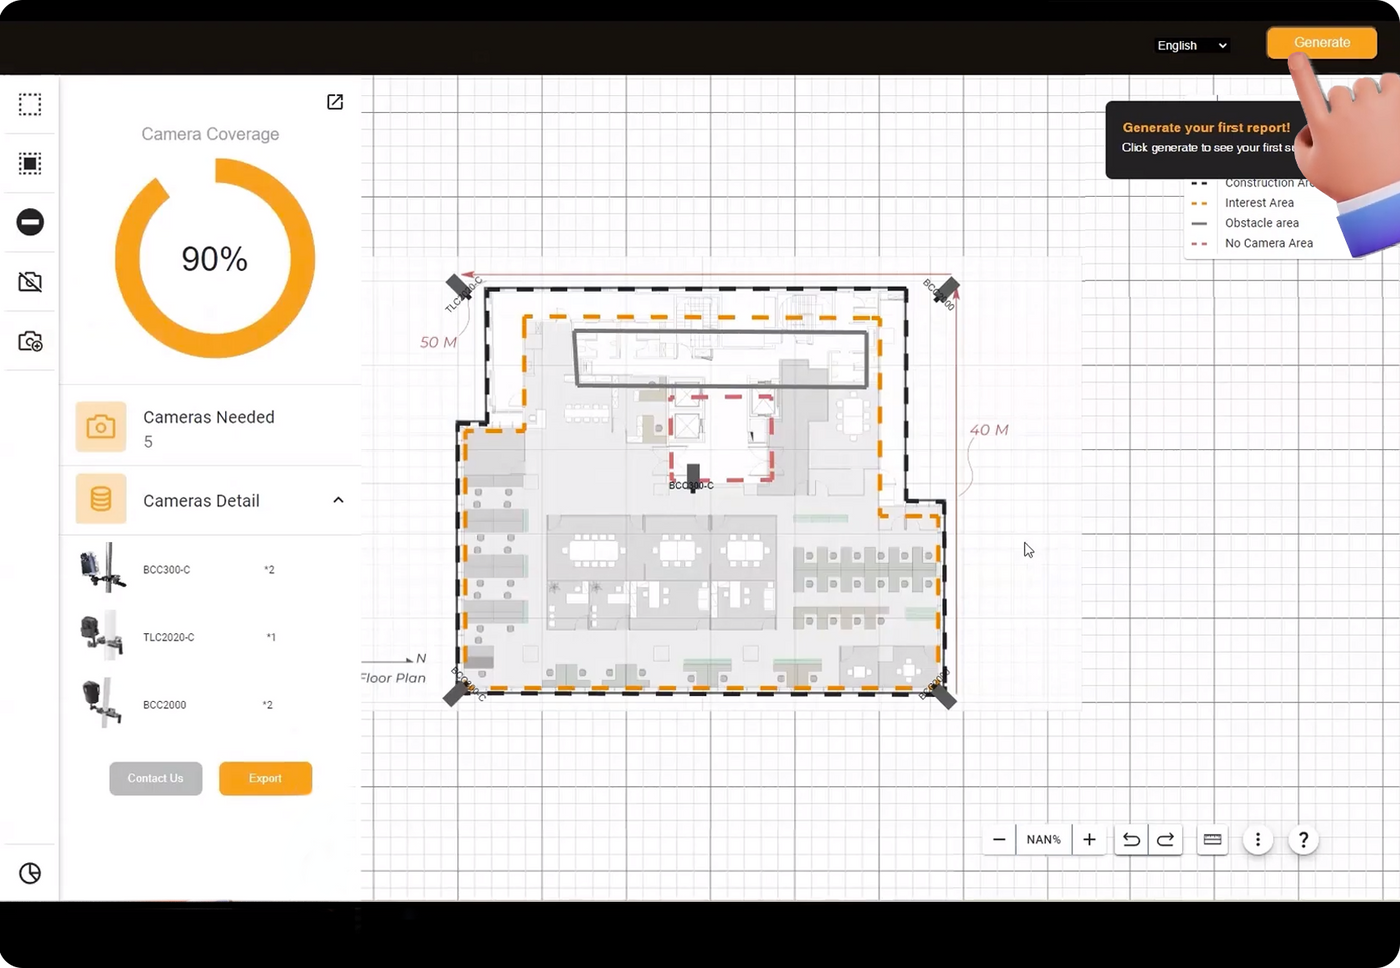Select the interest area tool icon
This screenshot has width=1400, height=968.
coord(30,164)
